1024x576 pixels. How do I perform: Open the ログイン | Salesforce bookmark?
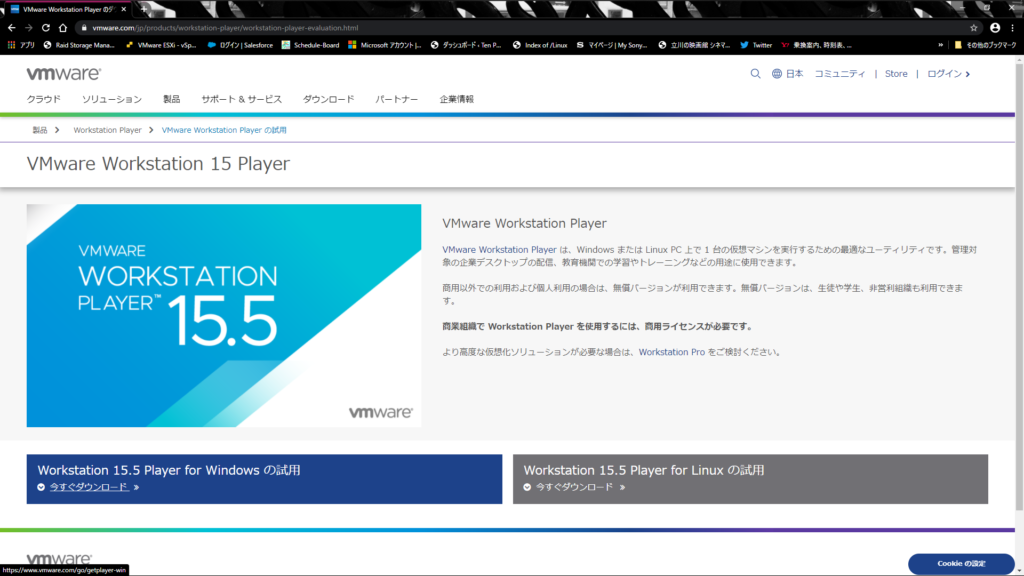[x=240, y=45]
